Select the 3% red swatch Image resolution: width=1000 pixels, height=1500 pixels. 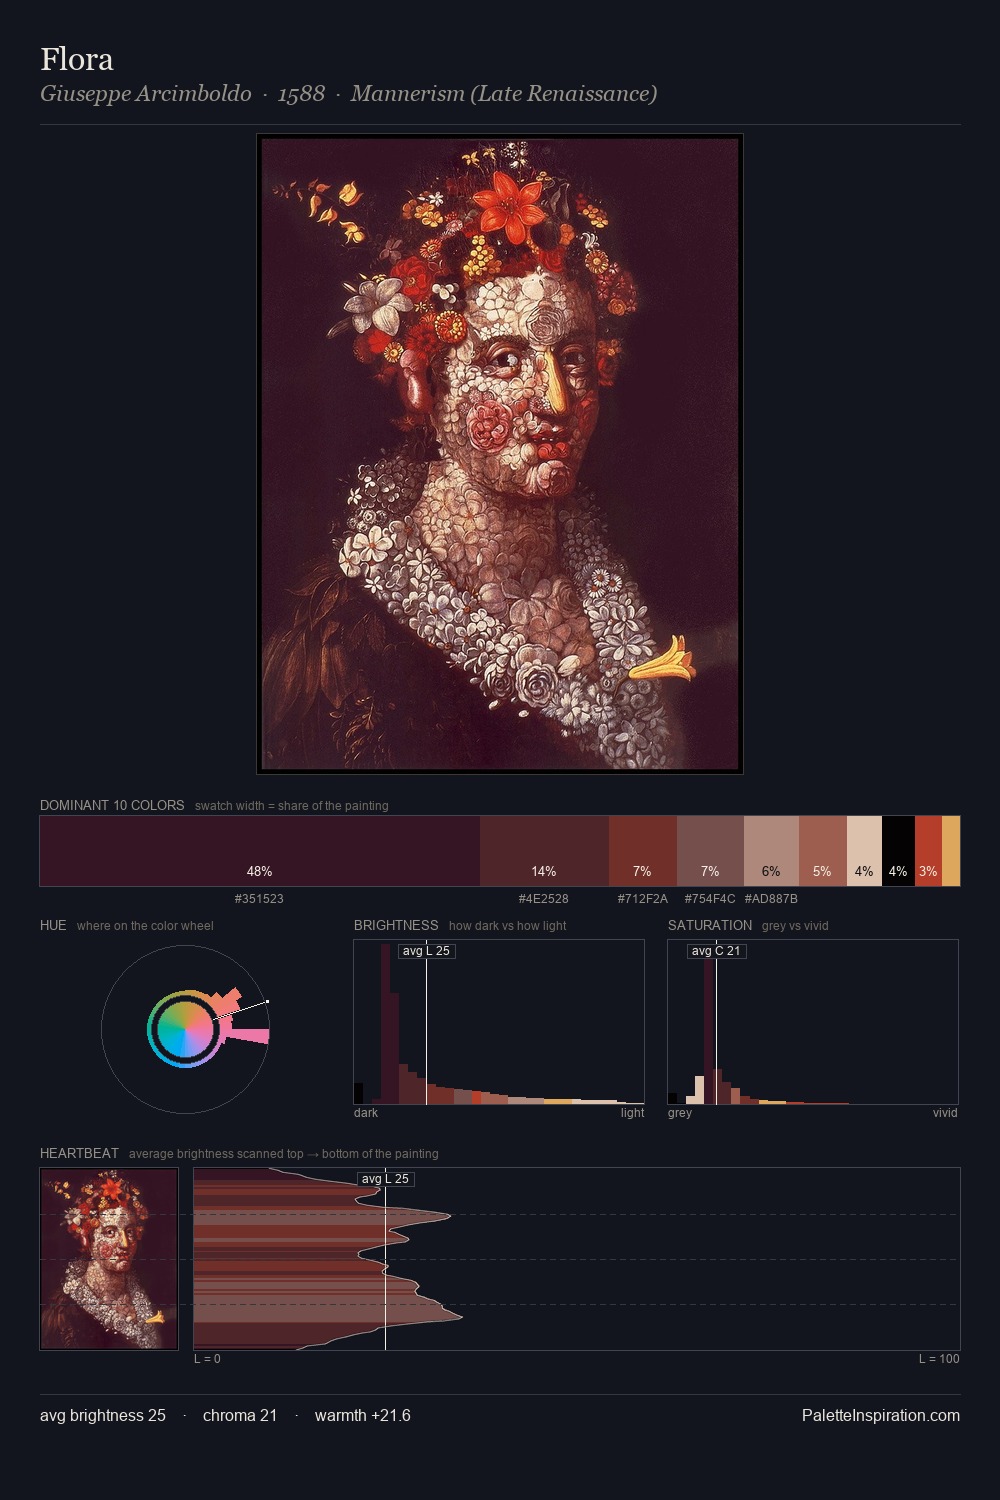click(928, 851)
